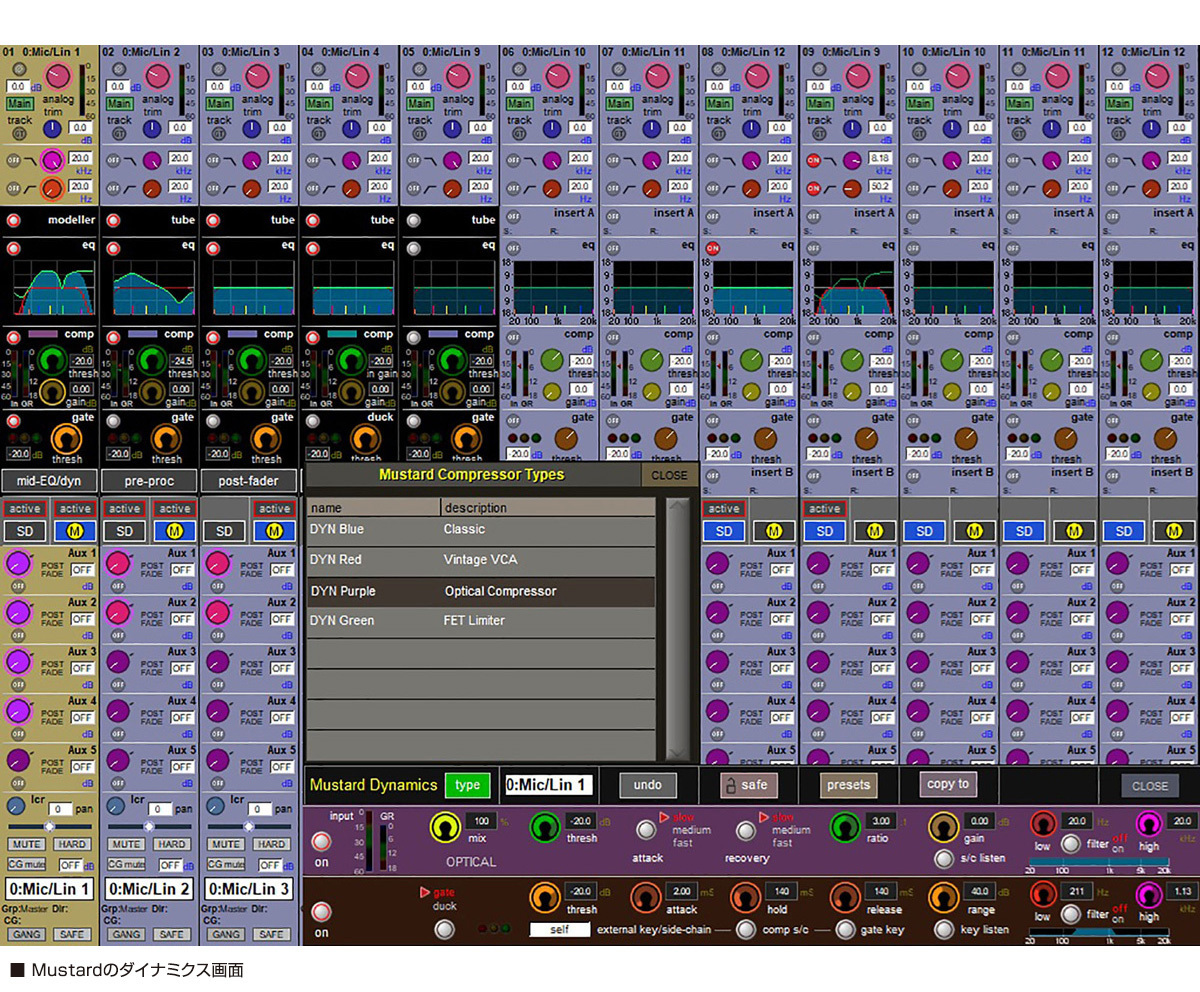This screenshot has height=992, width=1200.
Task: Click the Mustard Compressor Types list scrollbar
Action: (x=678, y=630)
